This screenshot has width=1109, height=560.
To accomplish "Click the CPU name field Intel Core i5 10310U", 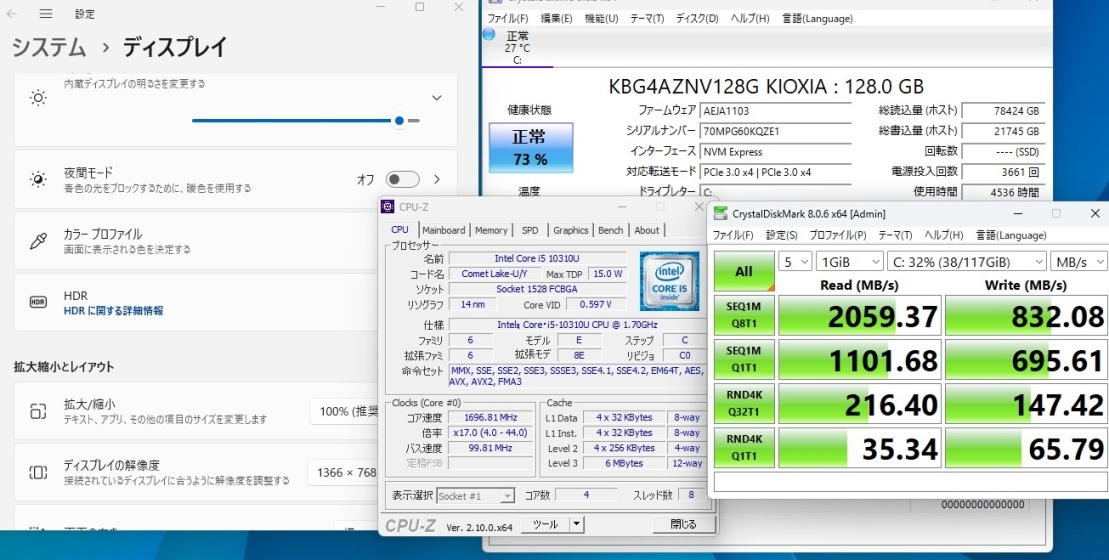I will click(537, 258).
